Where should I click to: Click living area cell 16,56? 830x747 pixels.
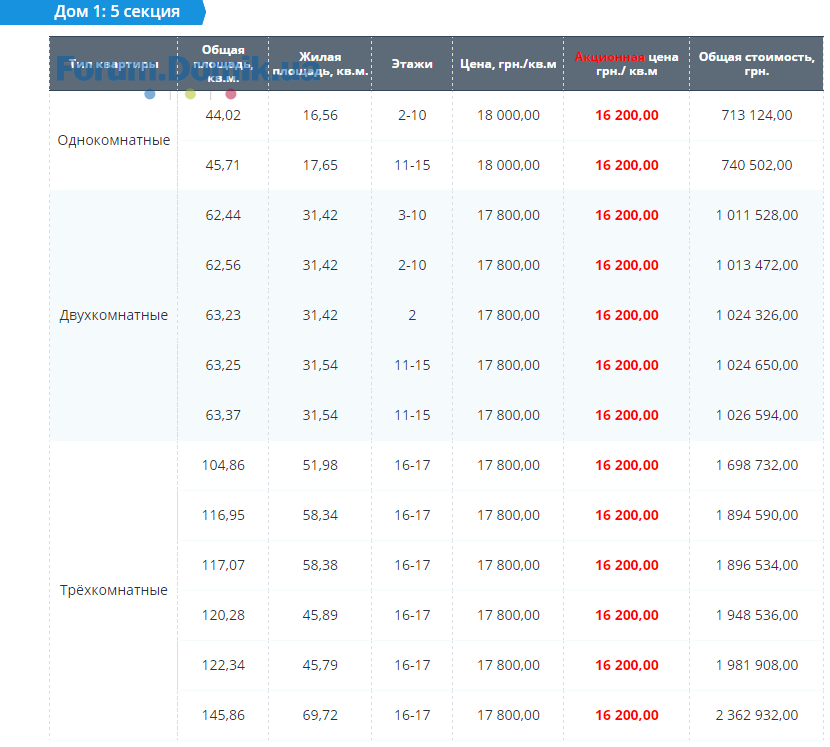click(x=320, y=115)
